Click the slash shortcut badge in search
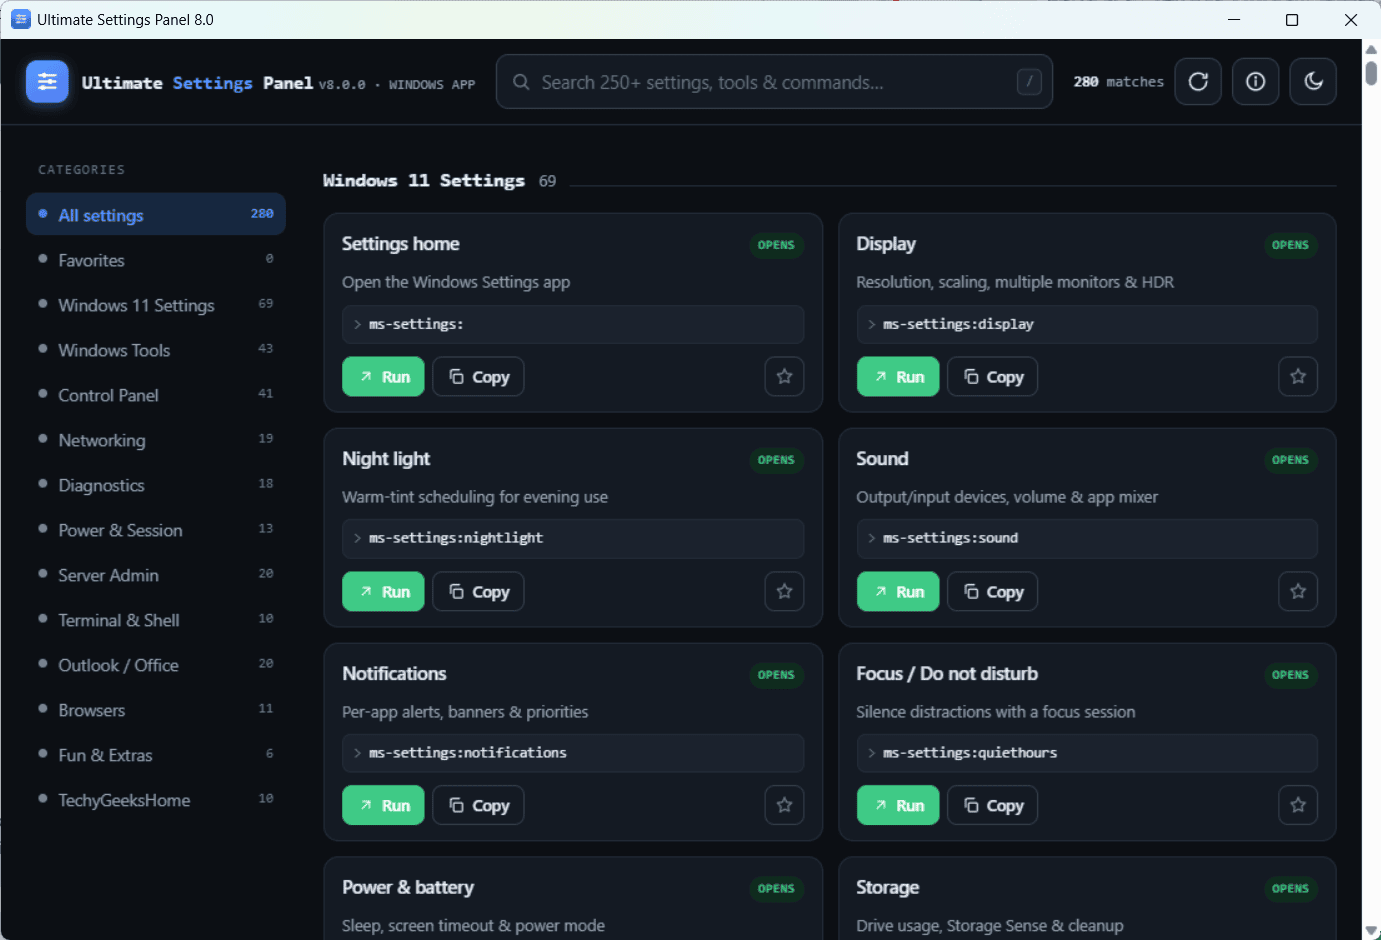This screenshot has height=940, width=1381. tap(1029, 82)
